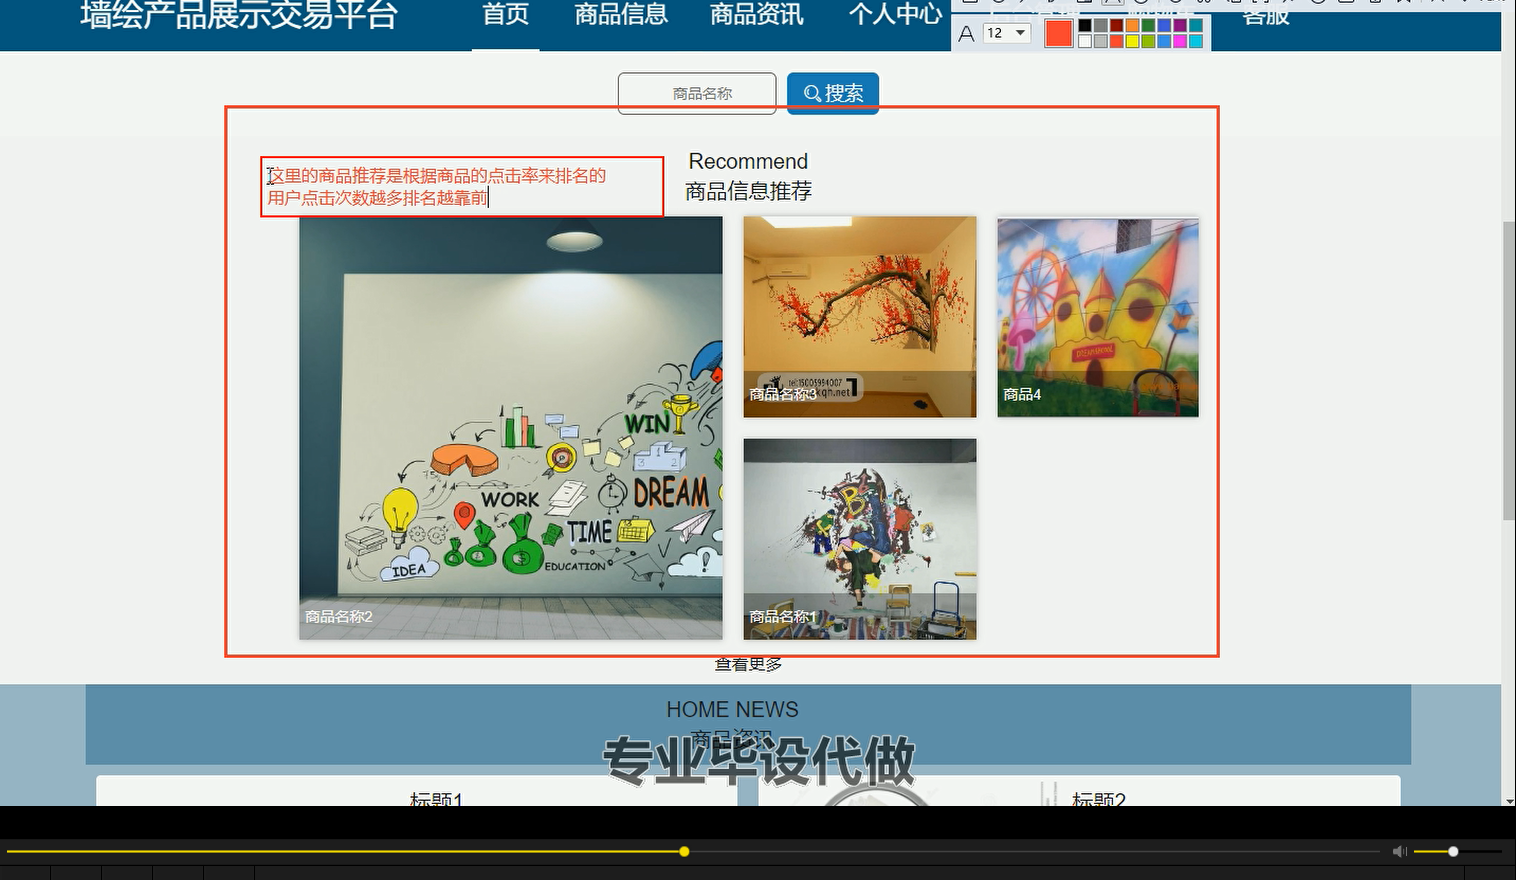Switch to the 首页 navigation tab
The image size is (1516, 880).
coord(505,15)
